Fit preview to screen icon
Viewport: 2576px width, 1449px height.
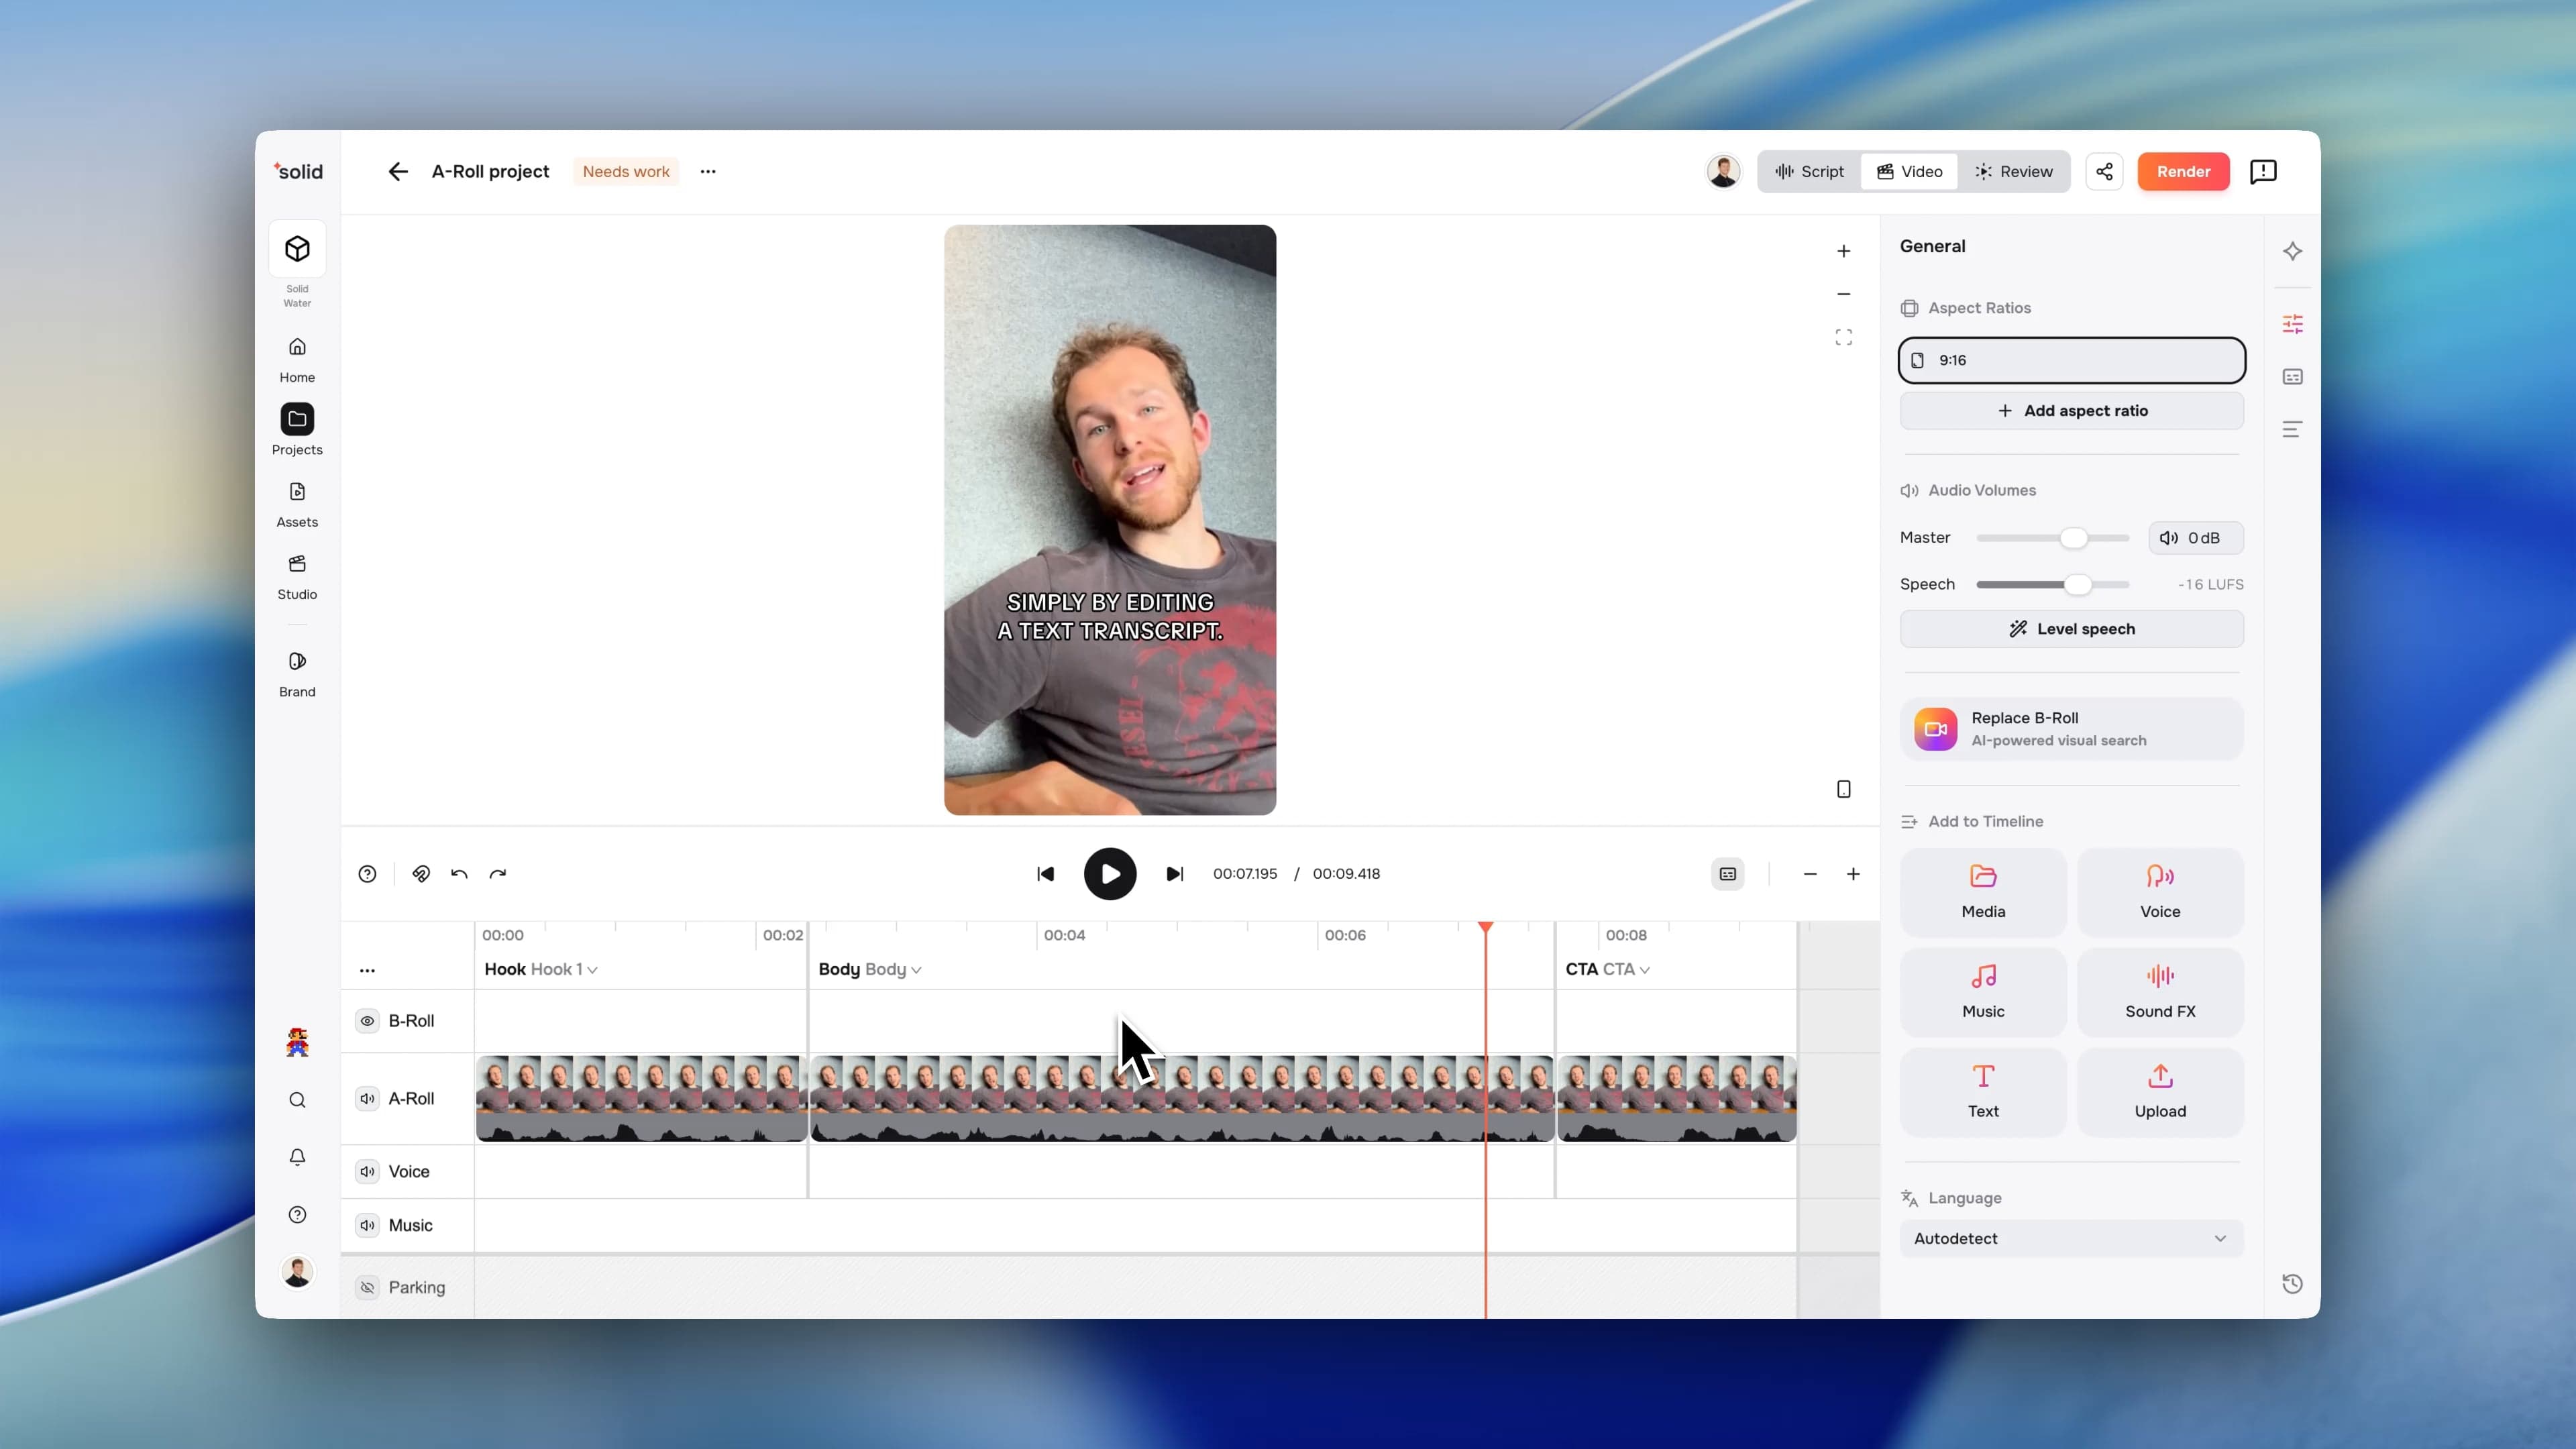[x=1843, y=337]
